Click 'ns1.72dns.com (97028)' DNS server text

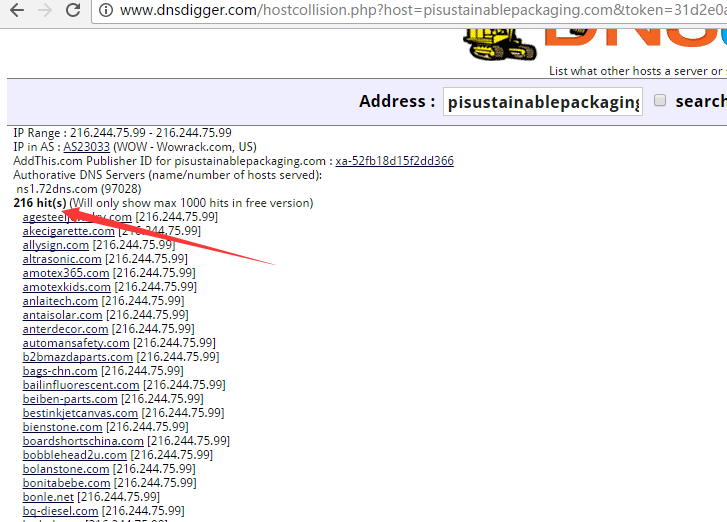pyautogui.click(x=79, y=189)
